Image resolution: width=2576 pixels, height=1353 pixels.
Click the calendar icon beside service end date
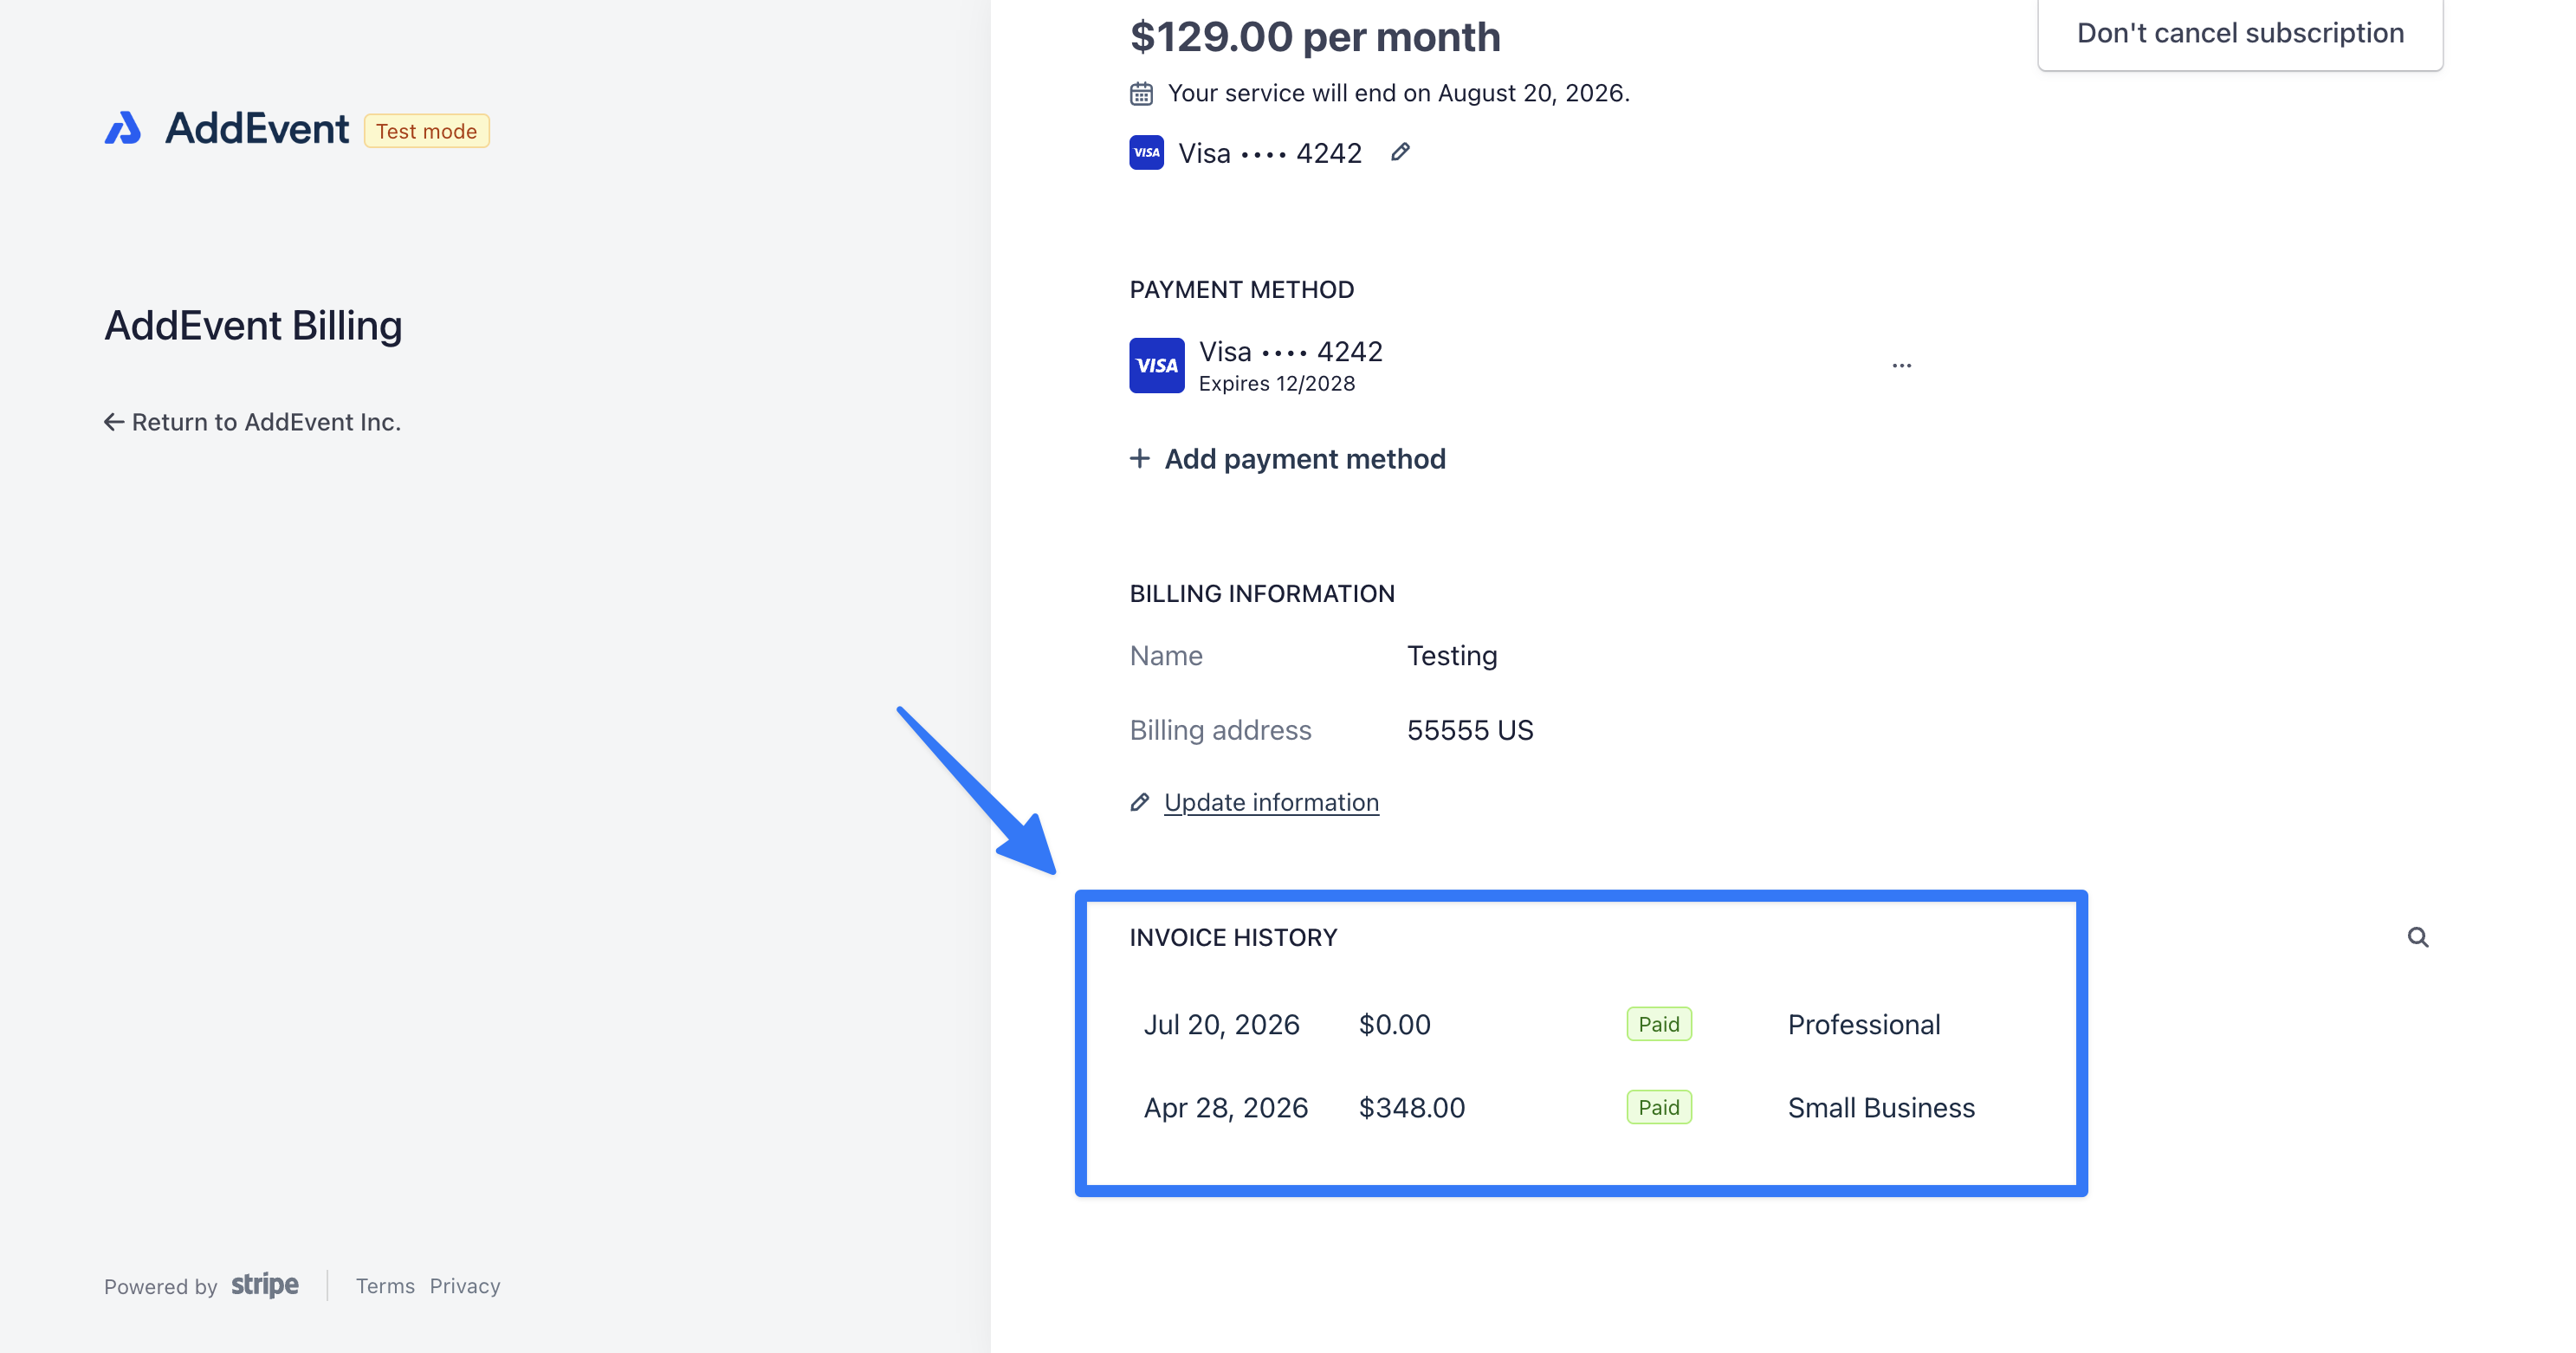point(1141,93)
